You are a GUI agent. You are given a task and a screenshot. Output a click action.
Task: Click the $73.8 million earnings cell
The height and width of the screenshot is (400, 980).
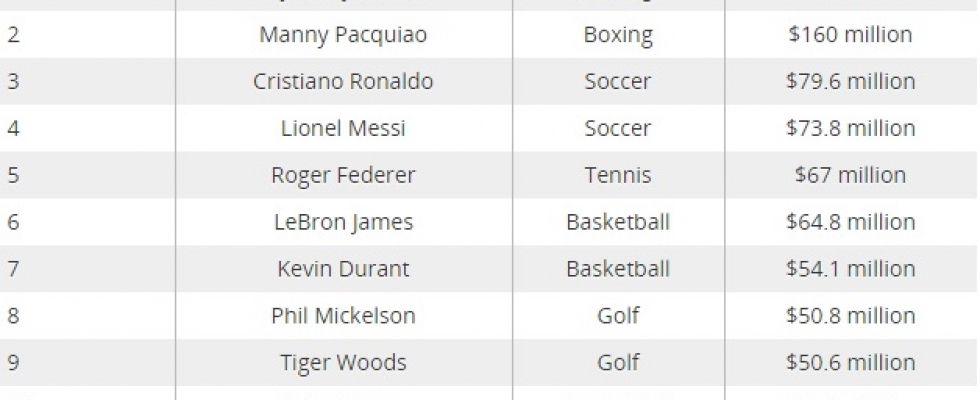click(850, 129)
